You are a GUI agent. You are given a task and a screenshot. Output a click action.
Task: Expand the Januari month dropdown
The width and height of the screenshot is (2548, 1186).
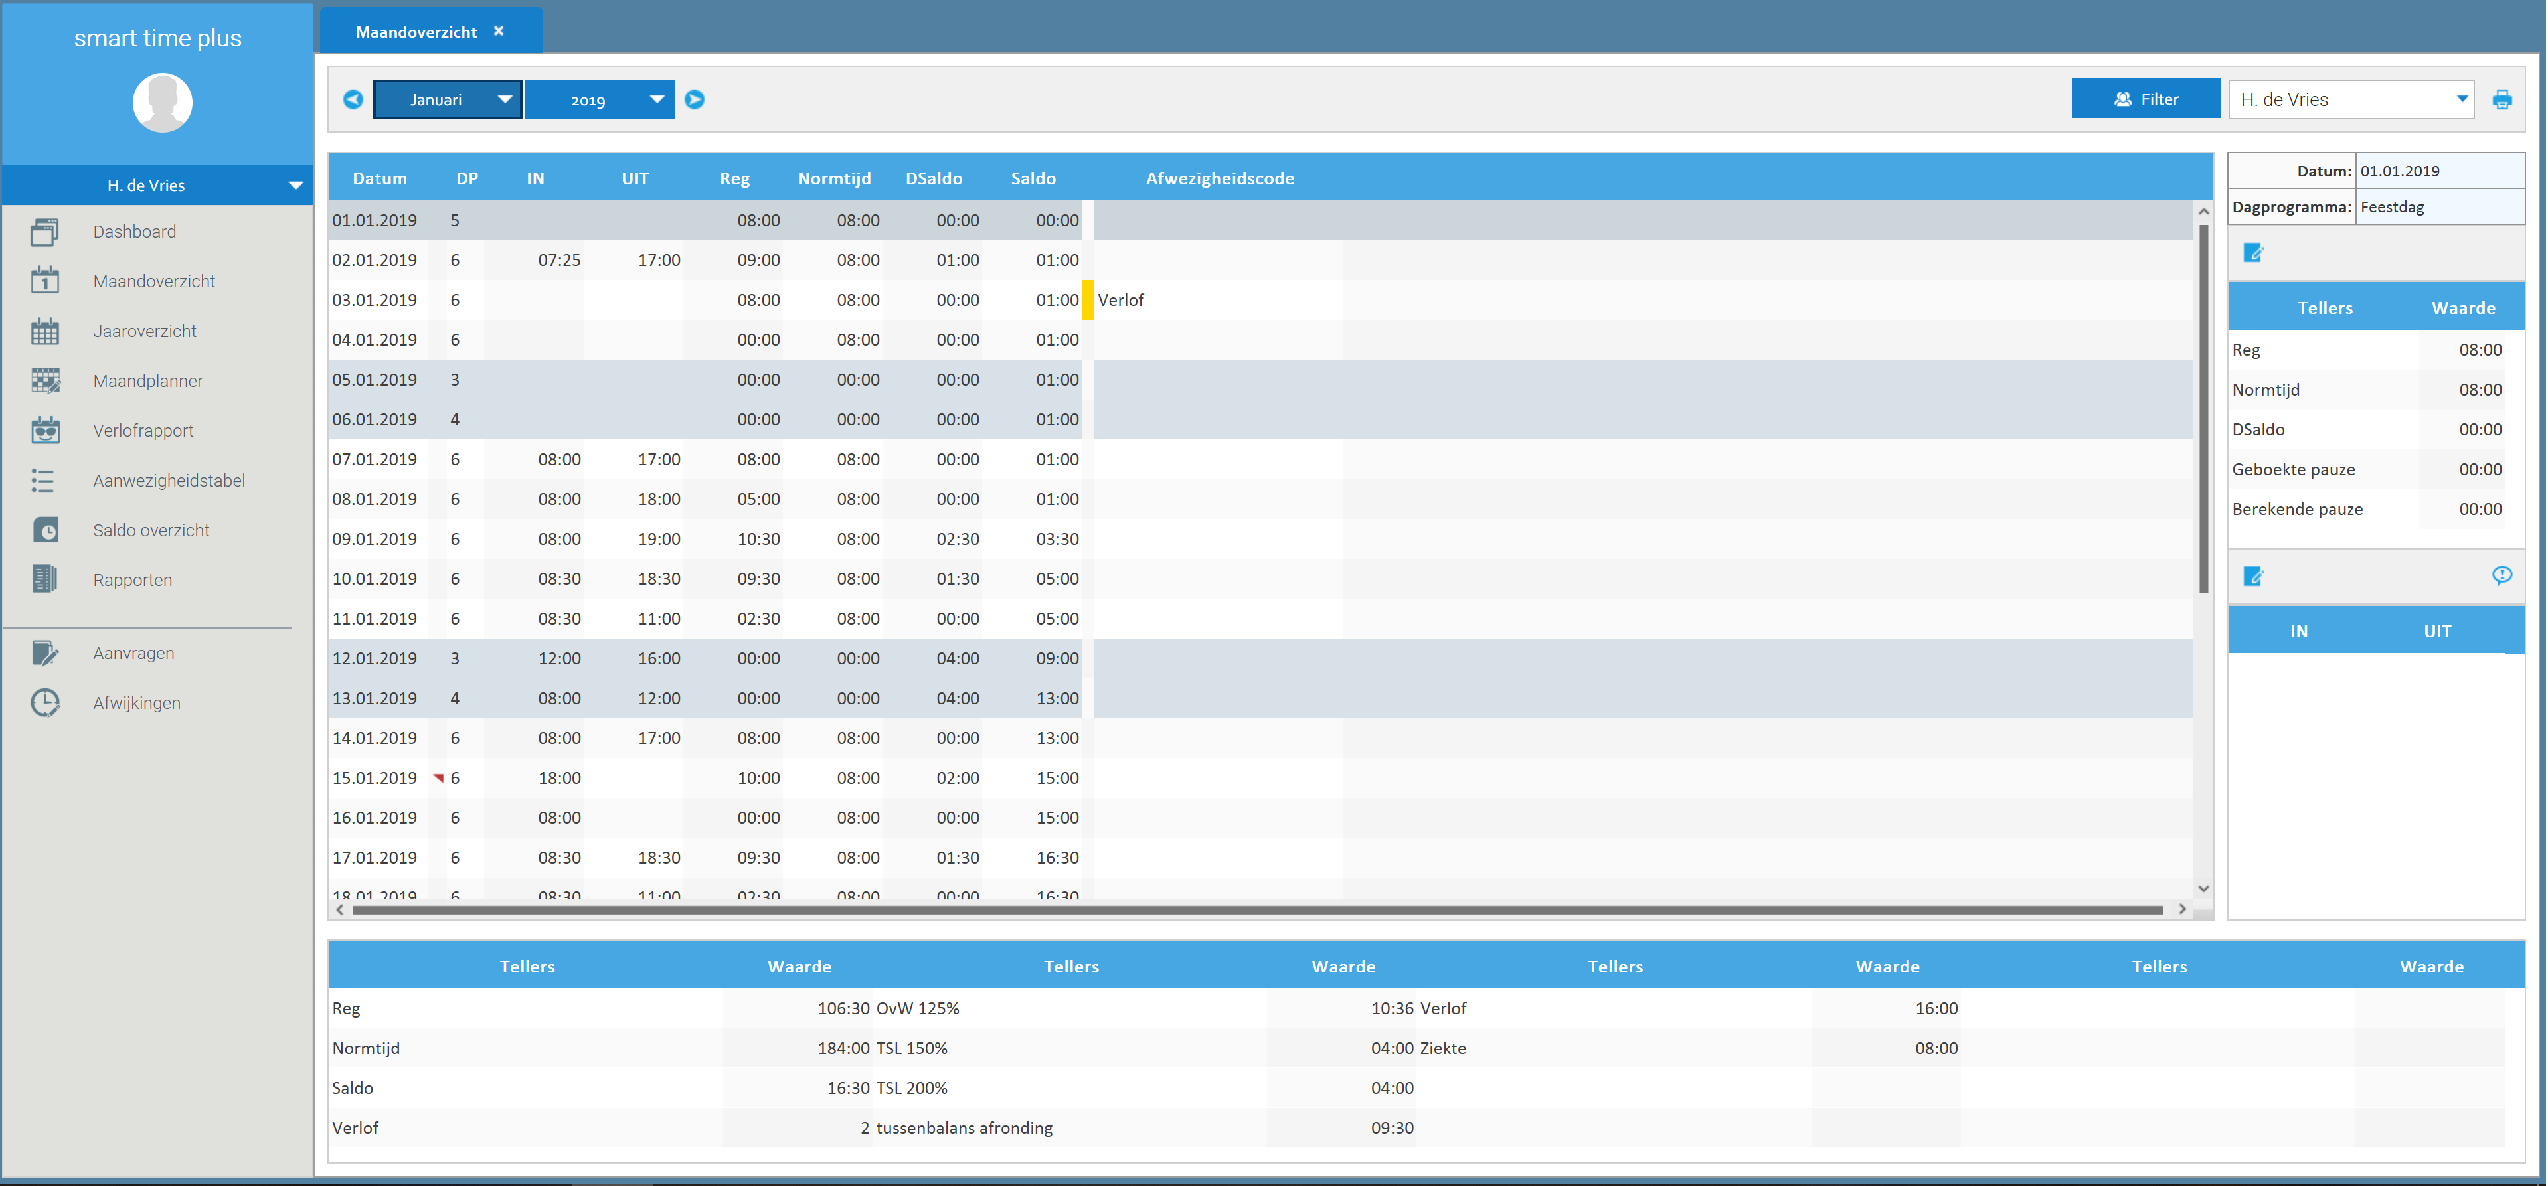(505, 100)
